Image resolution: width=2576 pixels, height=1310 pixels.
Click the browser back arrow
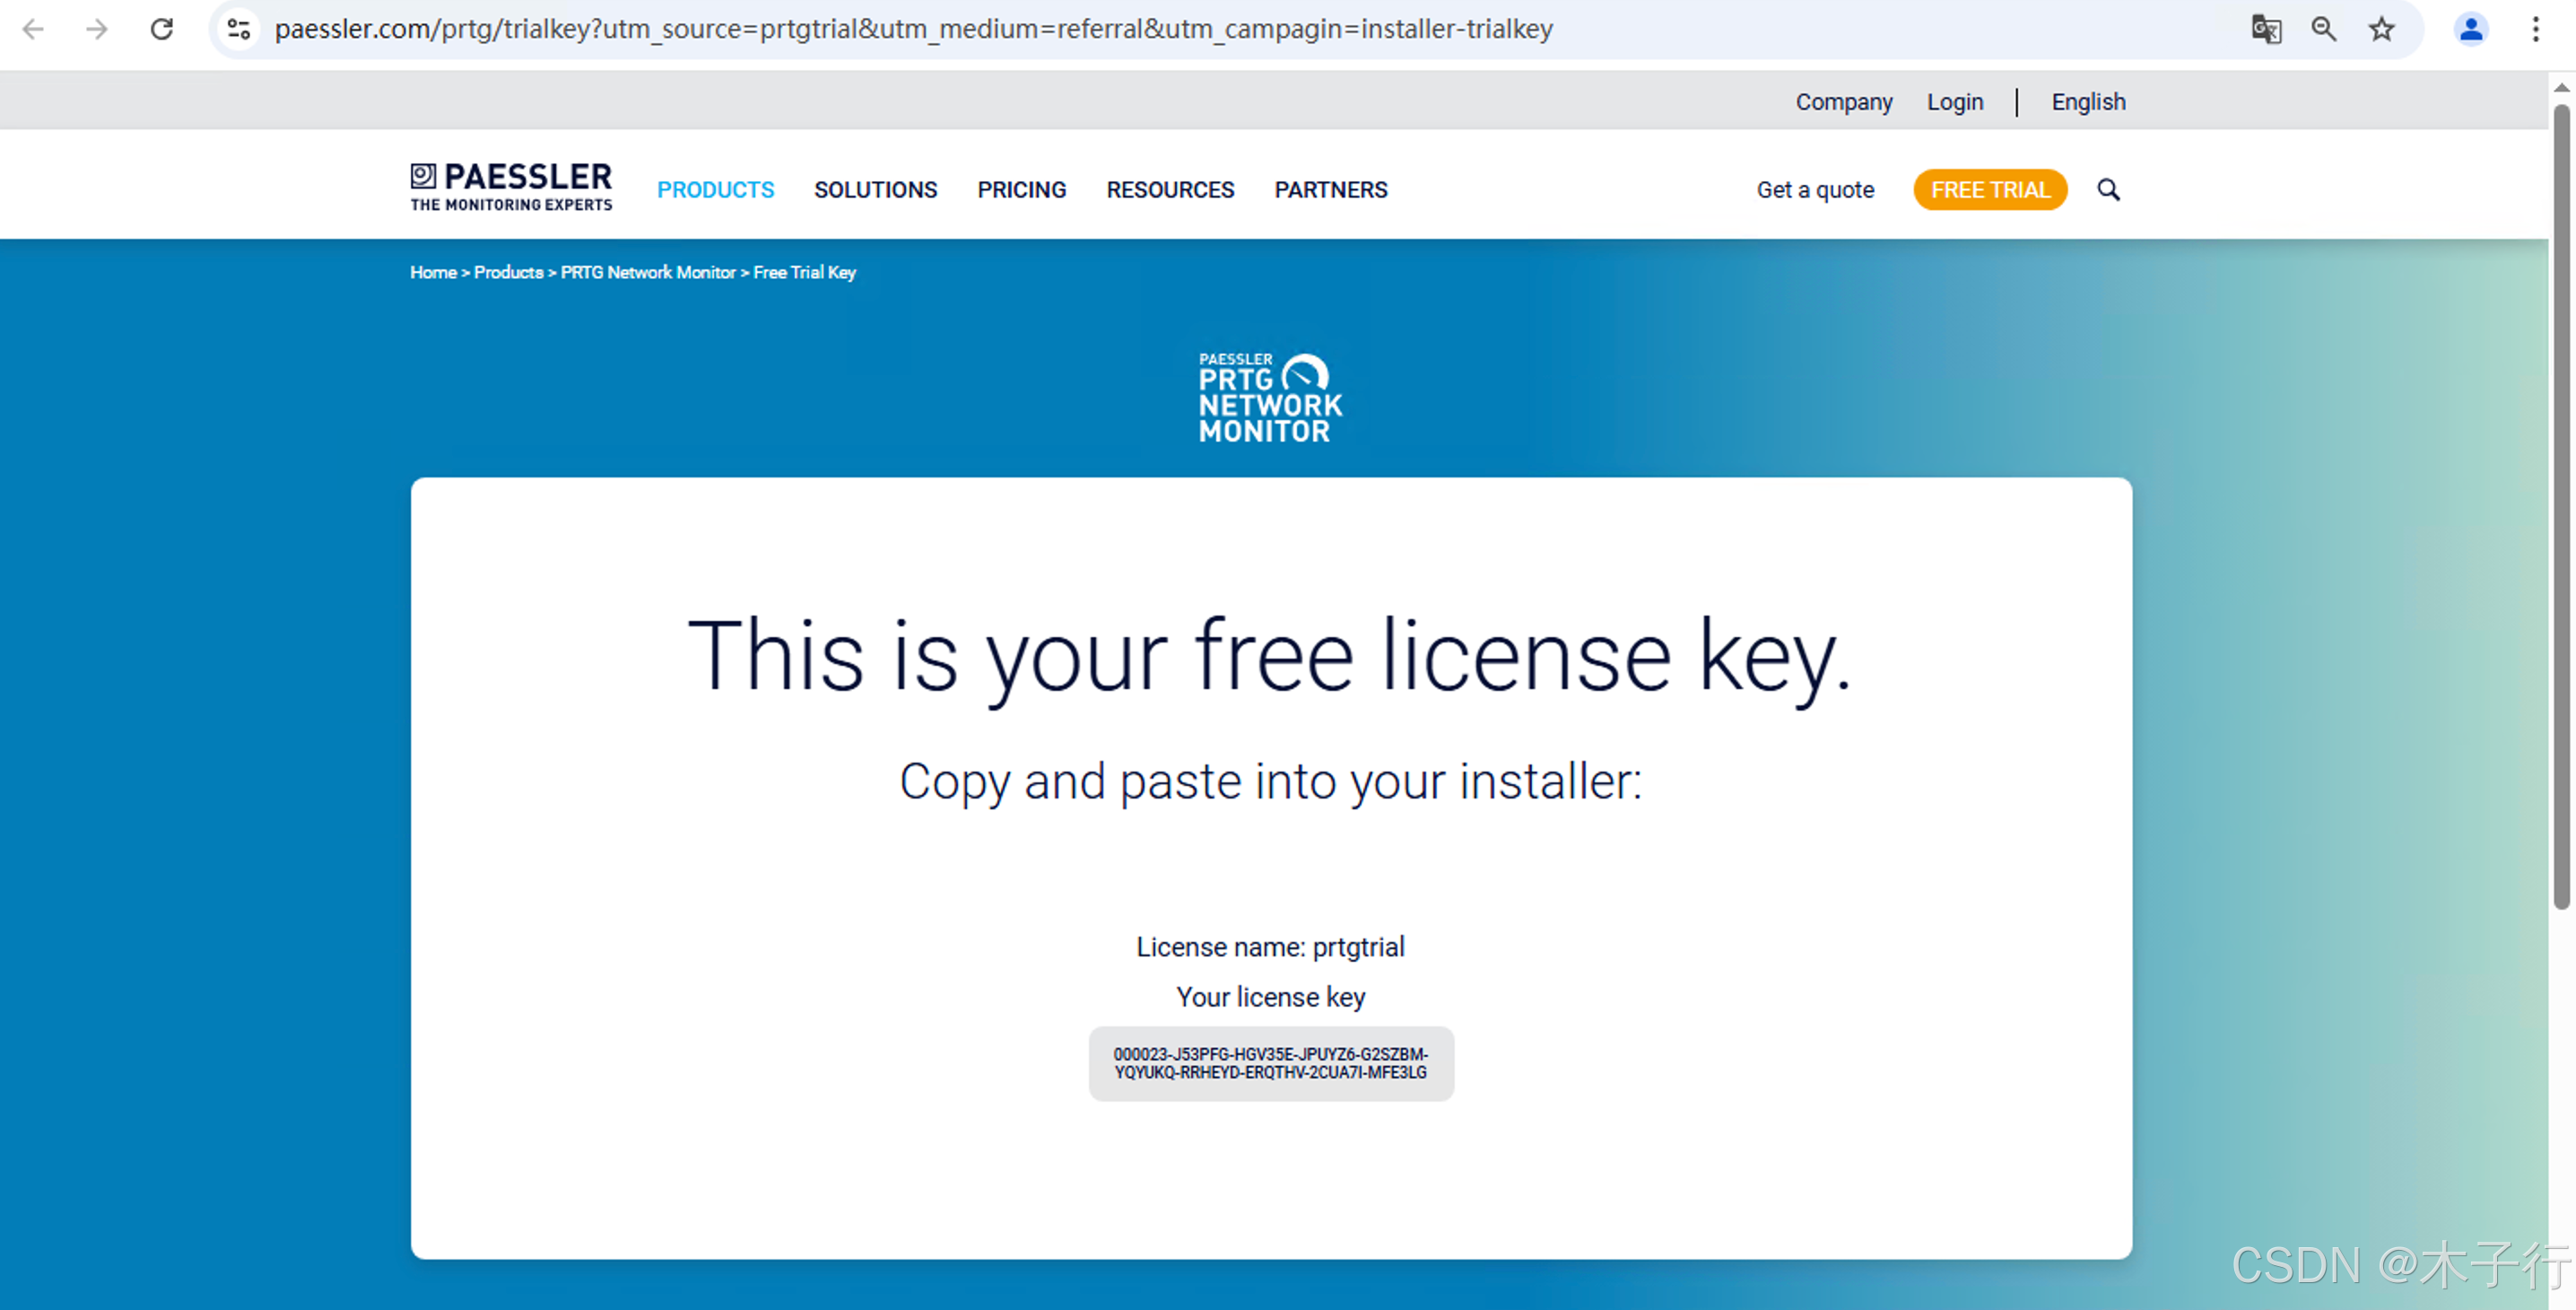click(33, 29)
